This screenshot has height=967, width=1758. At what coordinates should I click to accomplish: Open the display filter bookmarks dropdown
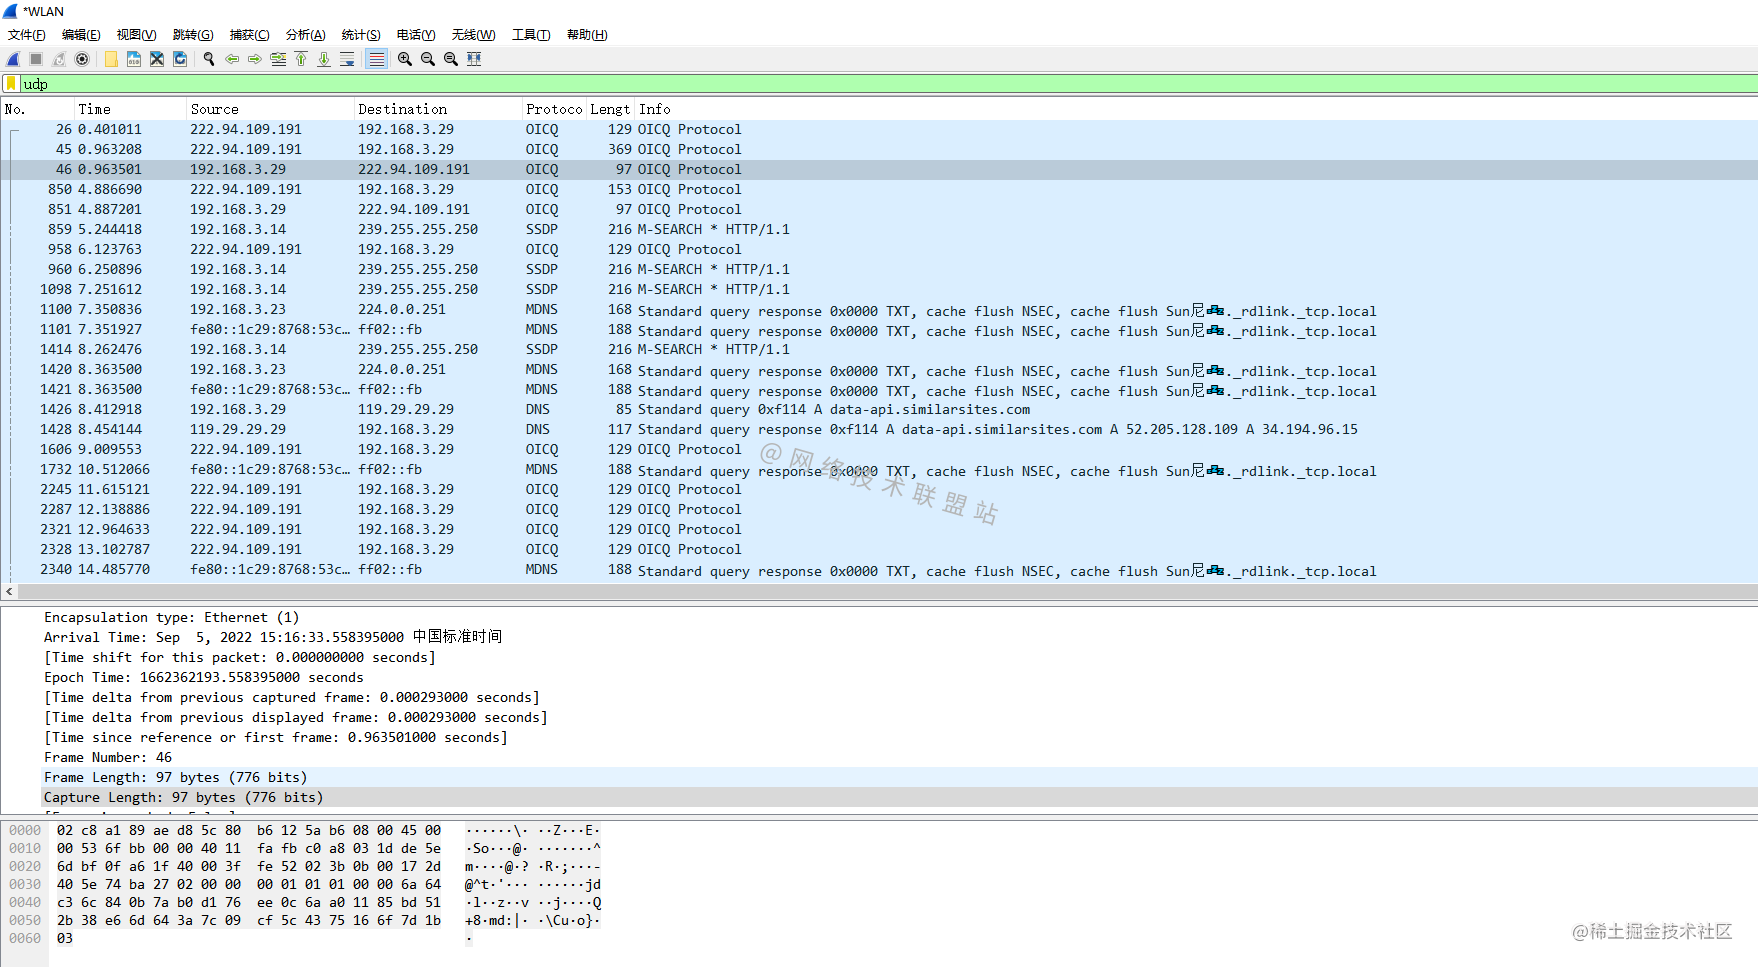[10, 84]
